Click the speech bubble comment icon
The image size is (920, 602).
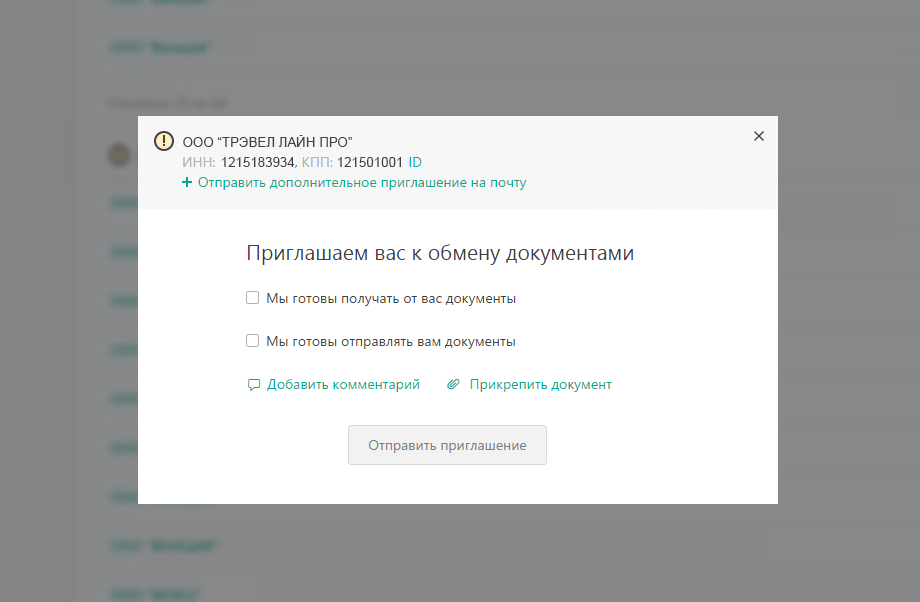(253, 385)
